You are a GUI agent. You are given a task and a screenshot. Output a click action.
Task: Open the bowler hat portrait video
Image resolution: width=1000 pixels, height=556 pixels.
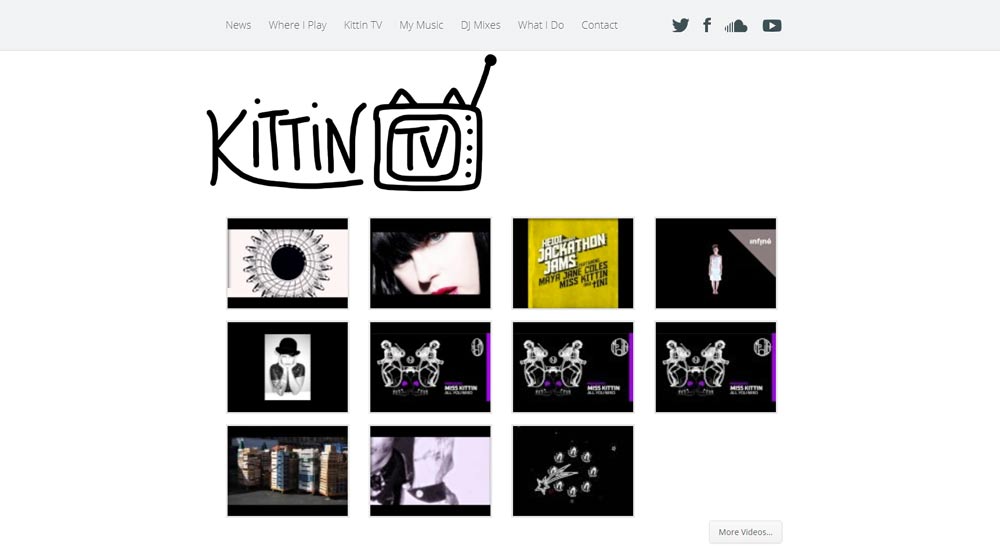tap(288, 367)
